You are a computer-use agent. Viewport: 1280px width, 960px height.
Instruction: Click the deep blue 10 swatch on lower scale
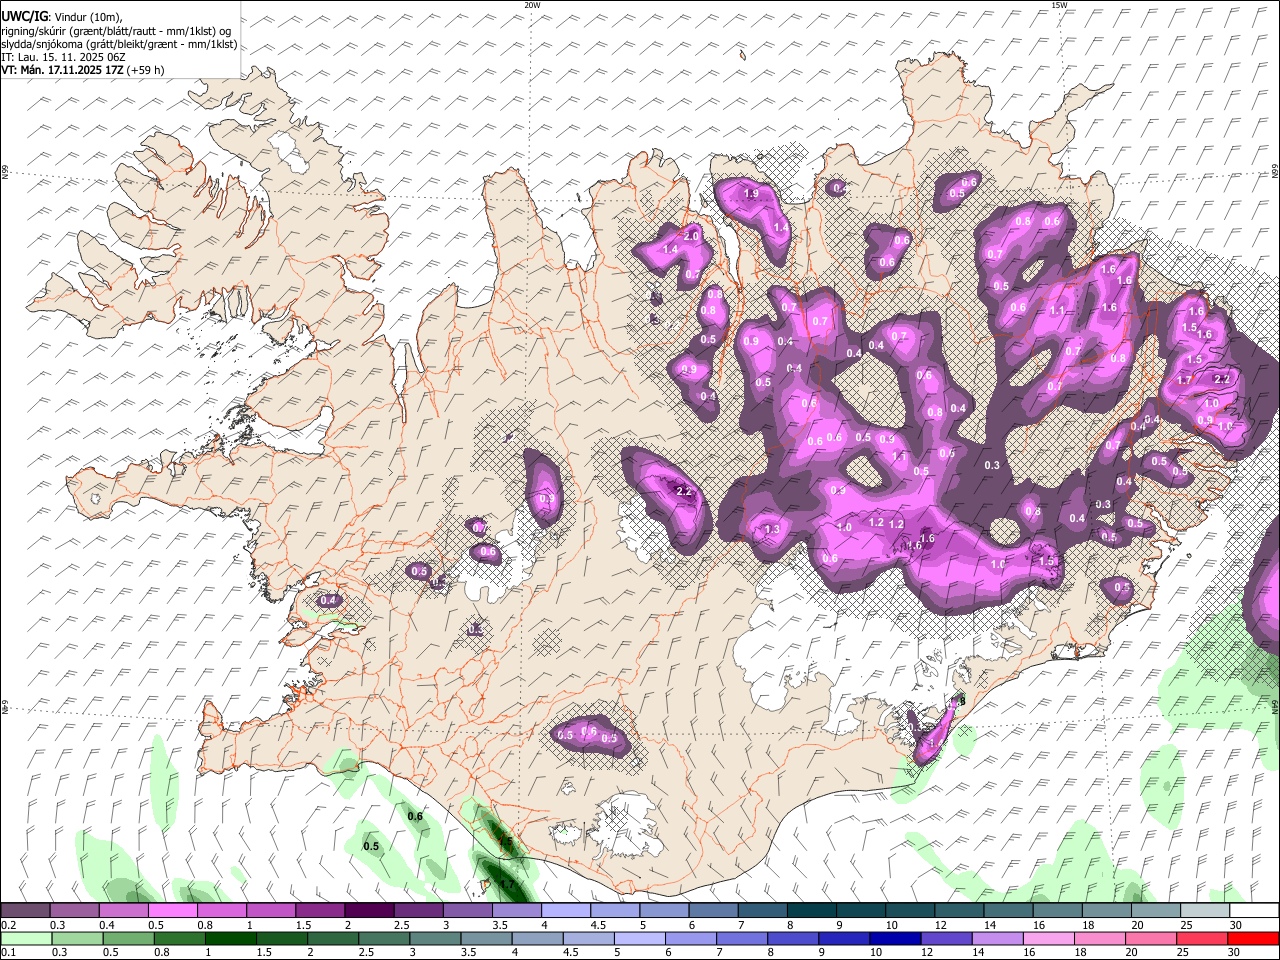[896, 938]
